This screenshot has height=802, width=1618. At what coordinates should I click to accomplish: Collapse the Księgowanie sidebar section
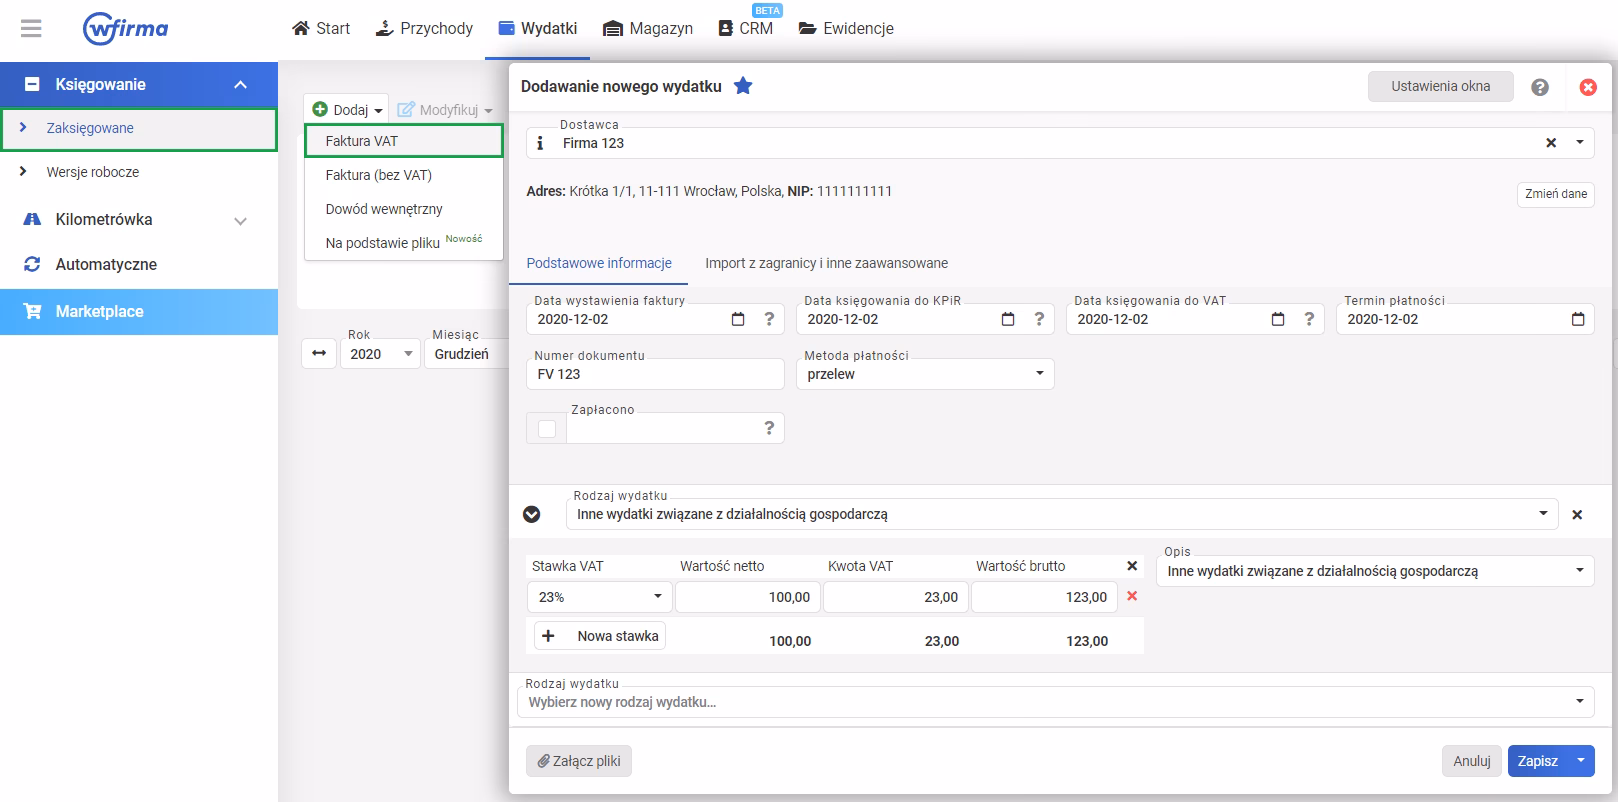[x=240, y=85]
